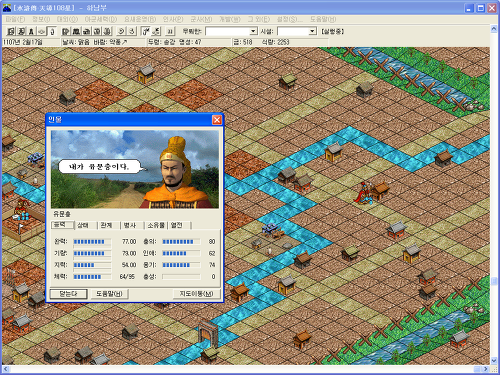Click the pause-style toolbar icon before the combo boxes
This screenshot has width=500, height=375.
(x=170, y=31)
